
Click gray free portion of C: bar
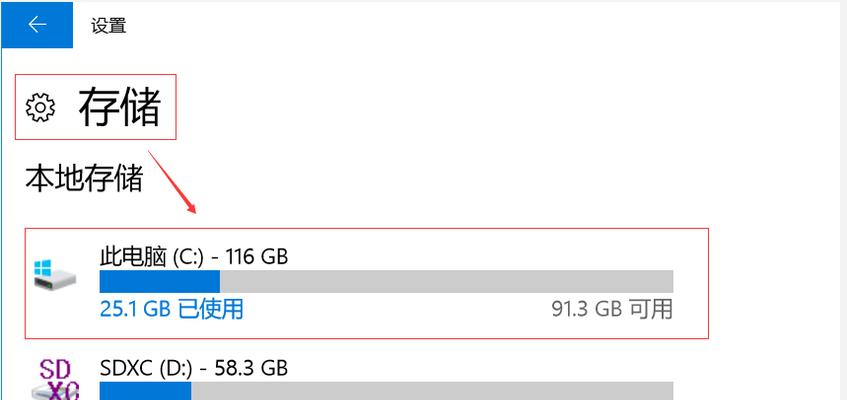pos(446,282)
